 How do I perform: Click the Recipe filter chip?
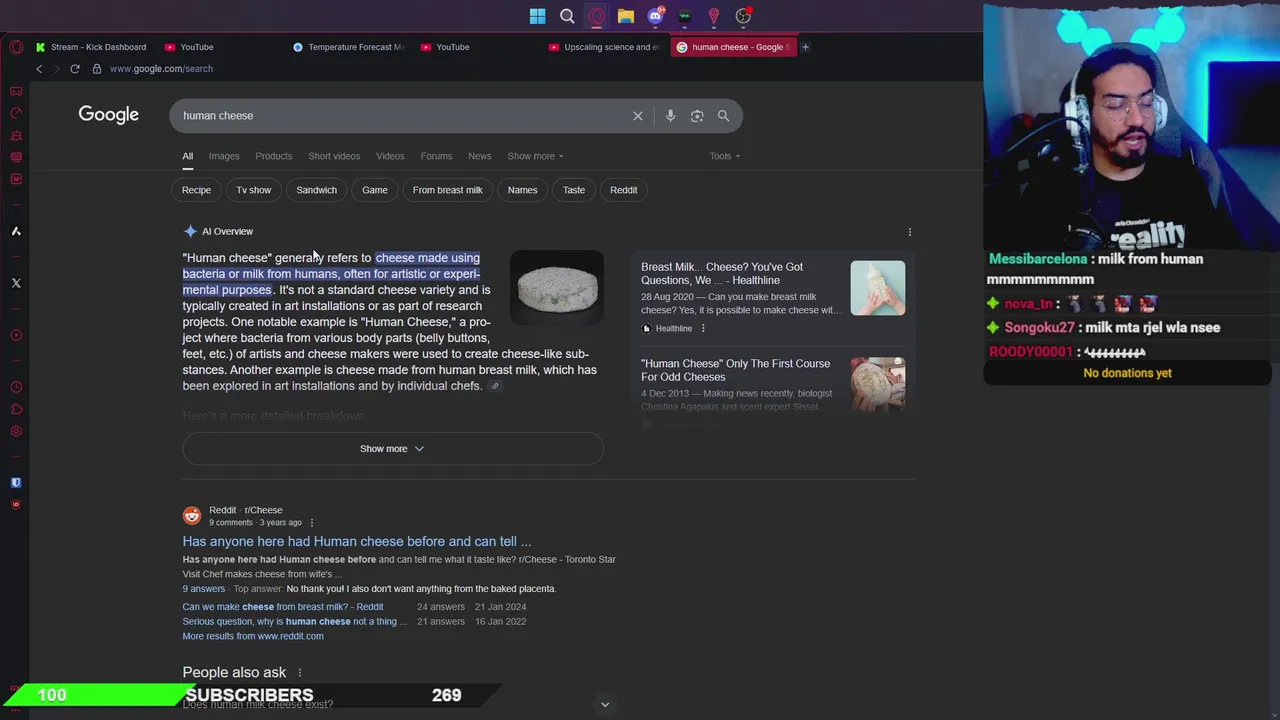click(196, 190)
